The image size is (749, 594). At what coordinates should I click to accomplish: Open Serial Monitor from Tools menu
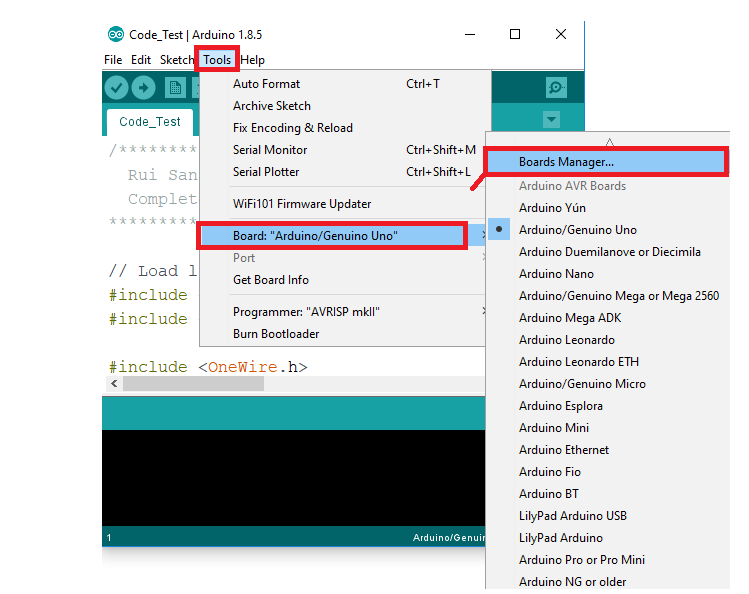(343, 149)
